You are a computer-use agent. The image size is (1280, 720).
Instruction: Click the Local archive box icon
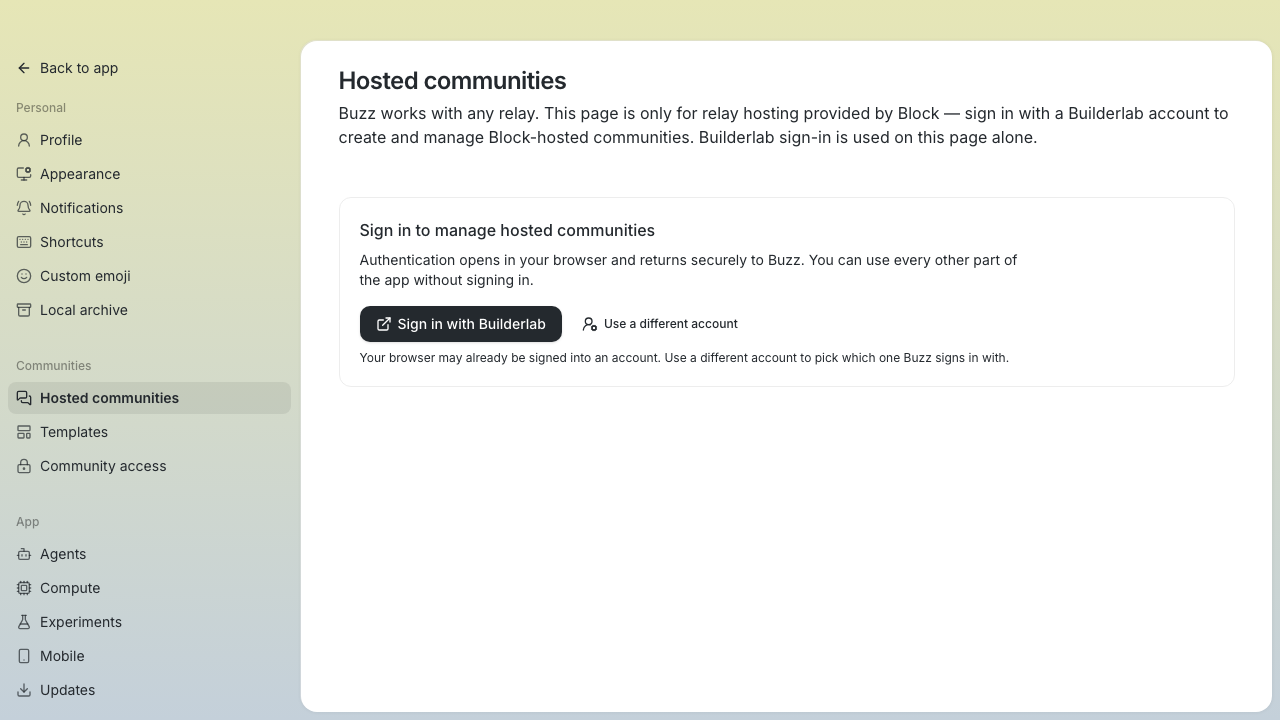click(24, 310)
